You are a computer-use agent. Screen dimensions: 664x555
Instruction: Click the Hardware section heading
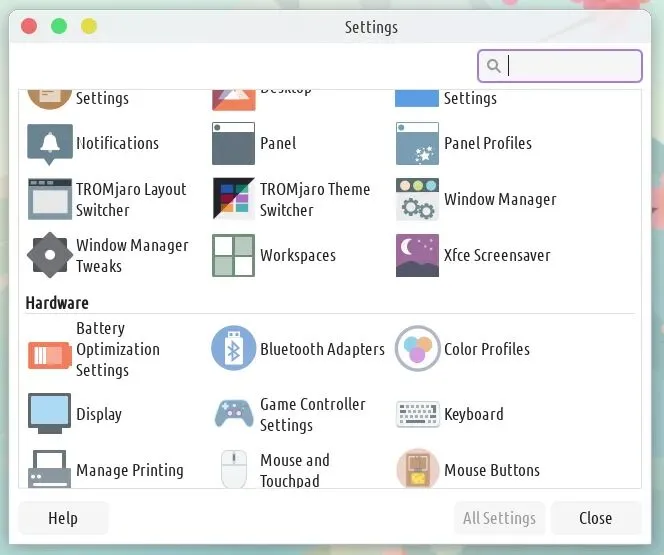(x=57, y=303)
